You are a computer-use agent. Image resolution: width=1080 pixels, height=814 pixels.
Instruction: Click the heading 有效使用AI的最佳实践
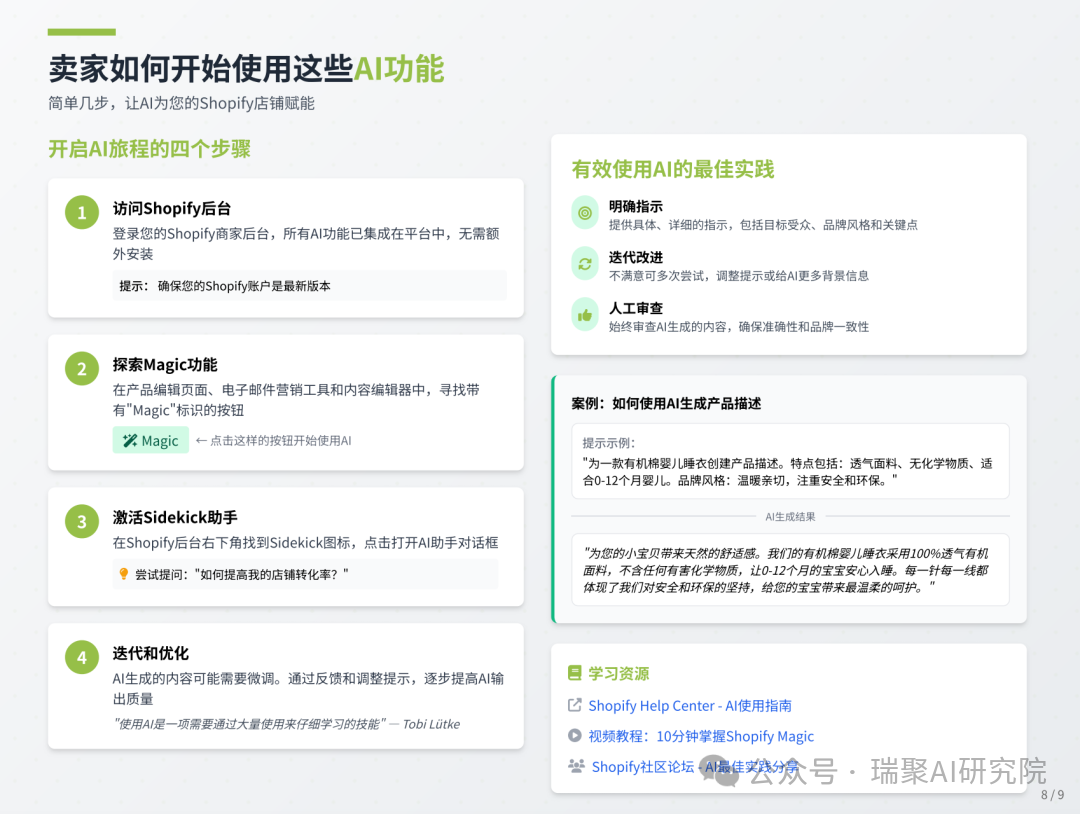pos(673,169)
